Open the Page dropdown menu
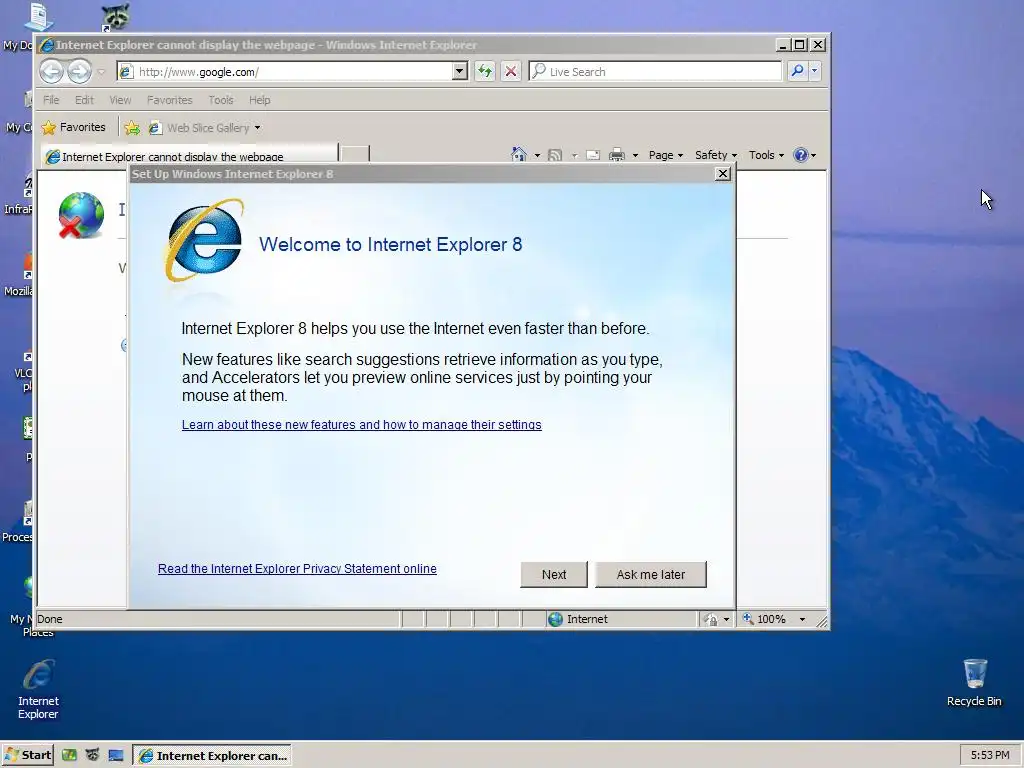The image size is (1024, 768). tap(665, 155)
